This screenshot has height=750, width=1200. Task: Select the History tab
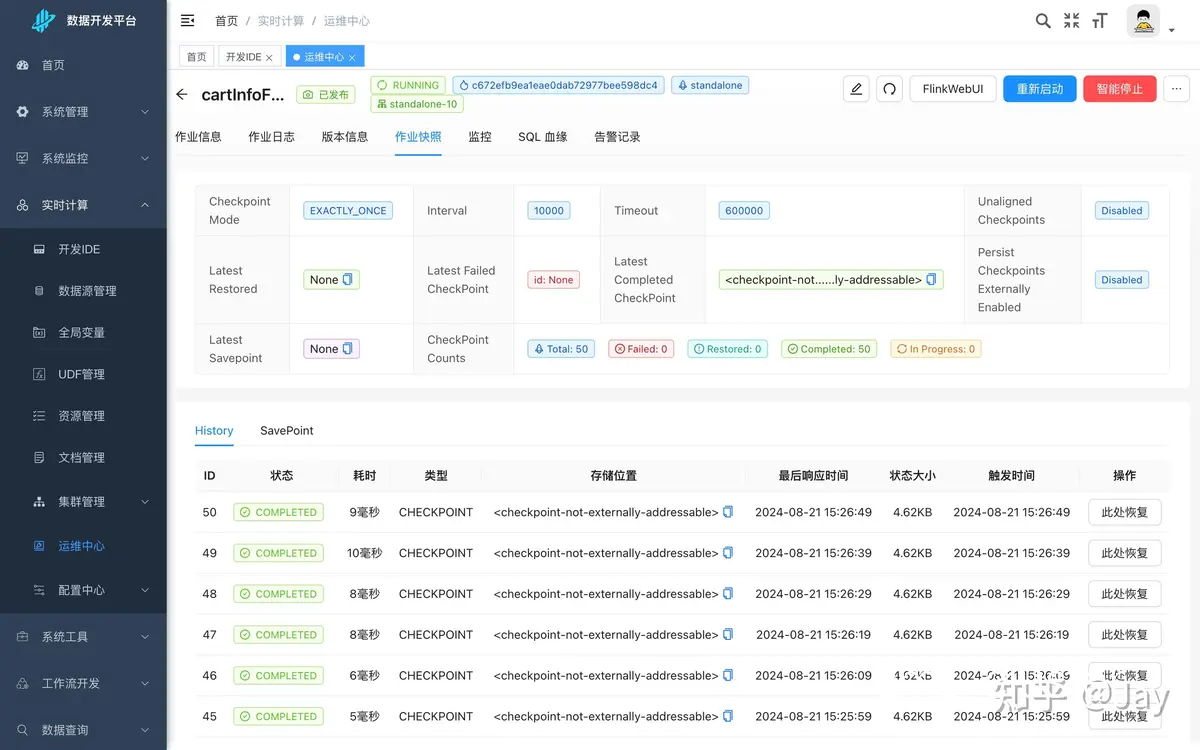point(214,431)
